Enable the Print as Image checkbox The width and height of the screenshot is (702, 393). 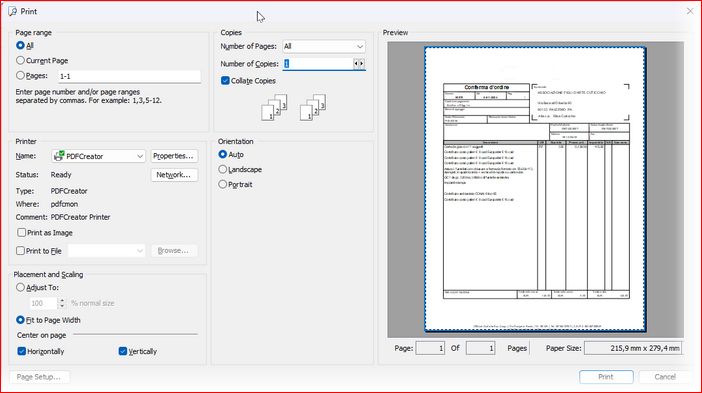21,232
